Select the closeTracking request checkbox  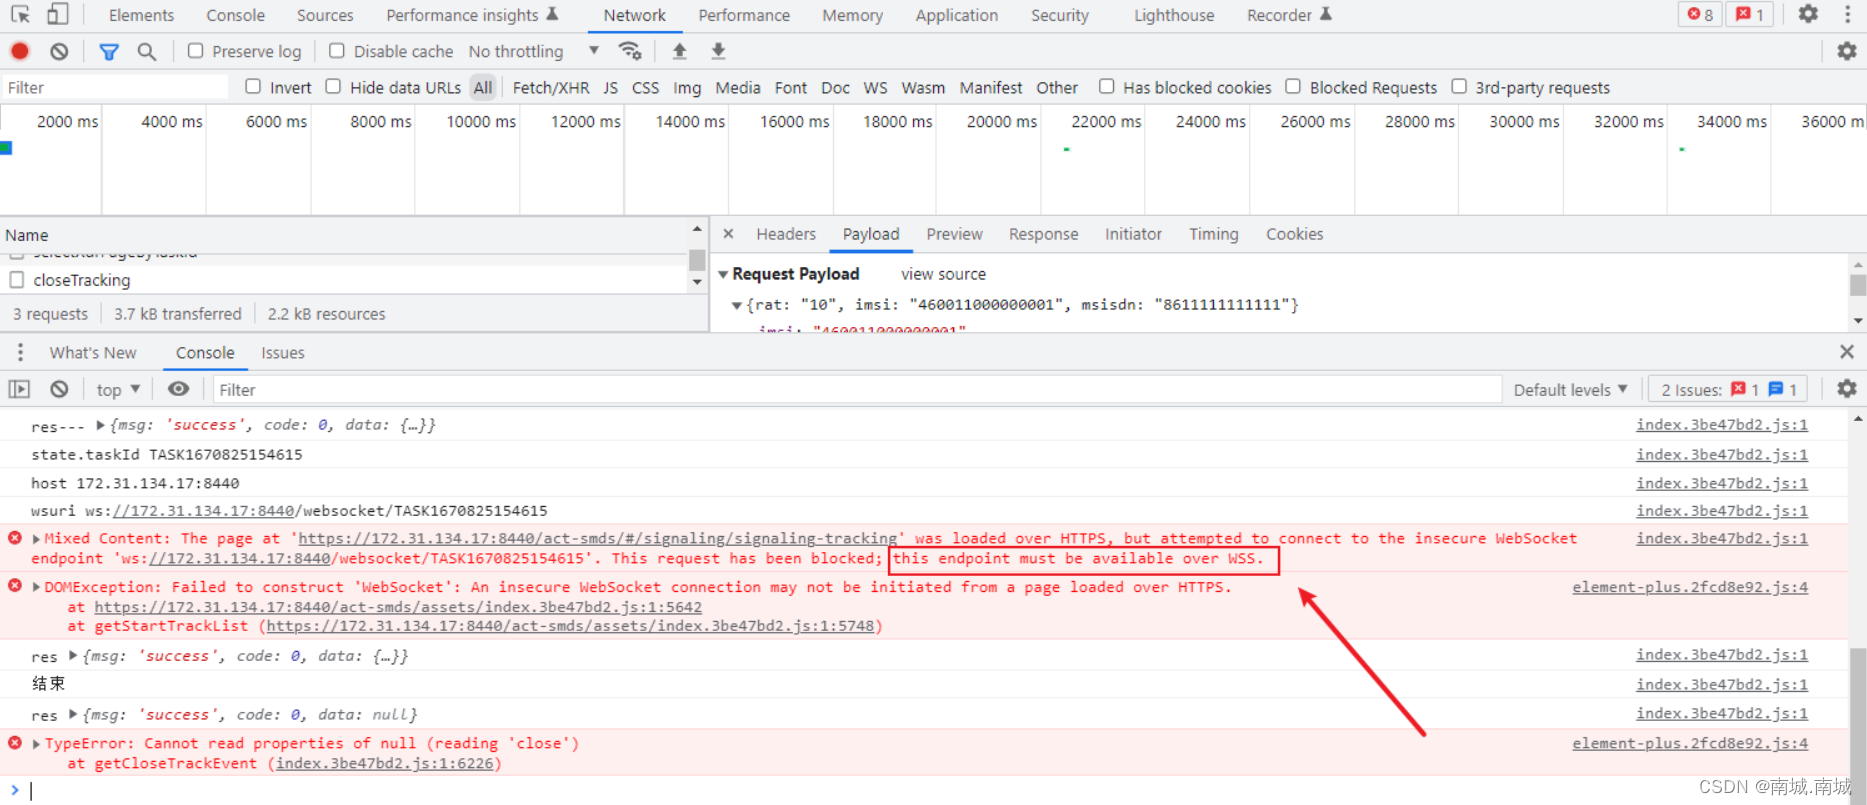coord(17,280)
